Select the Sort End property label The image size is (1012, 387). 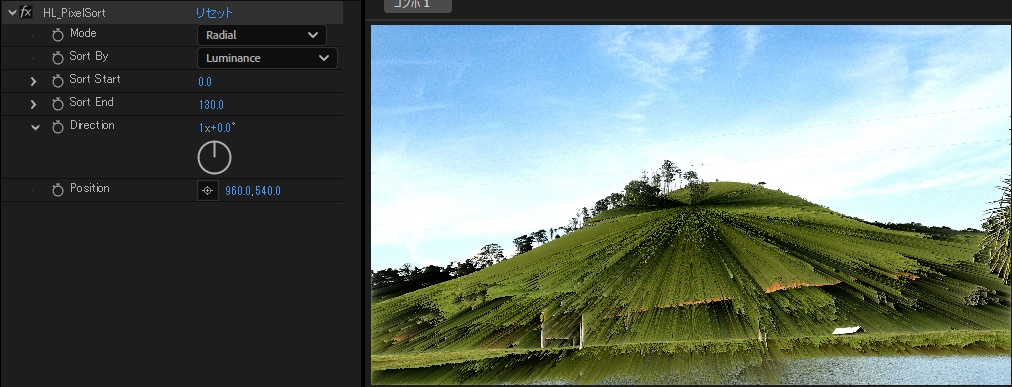[91, 102]
